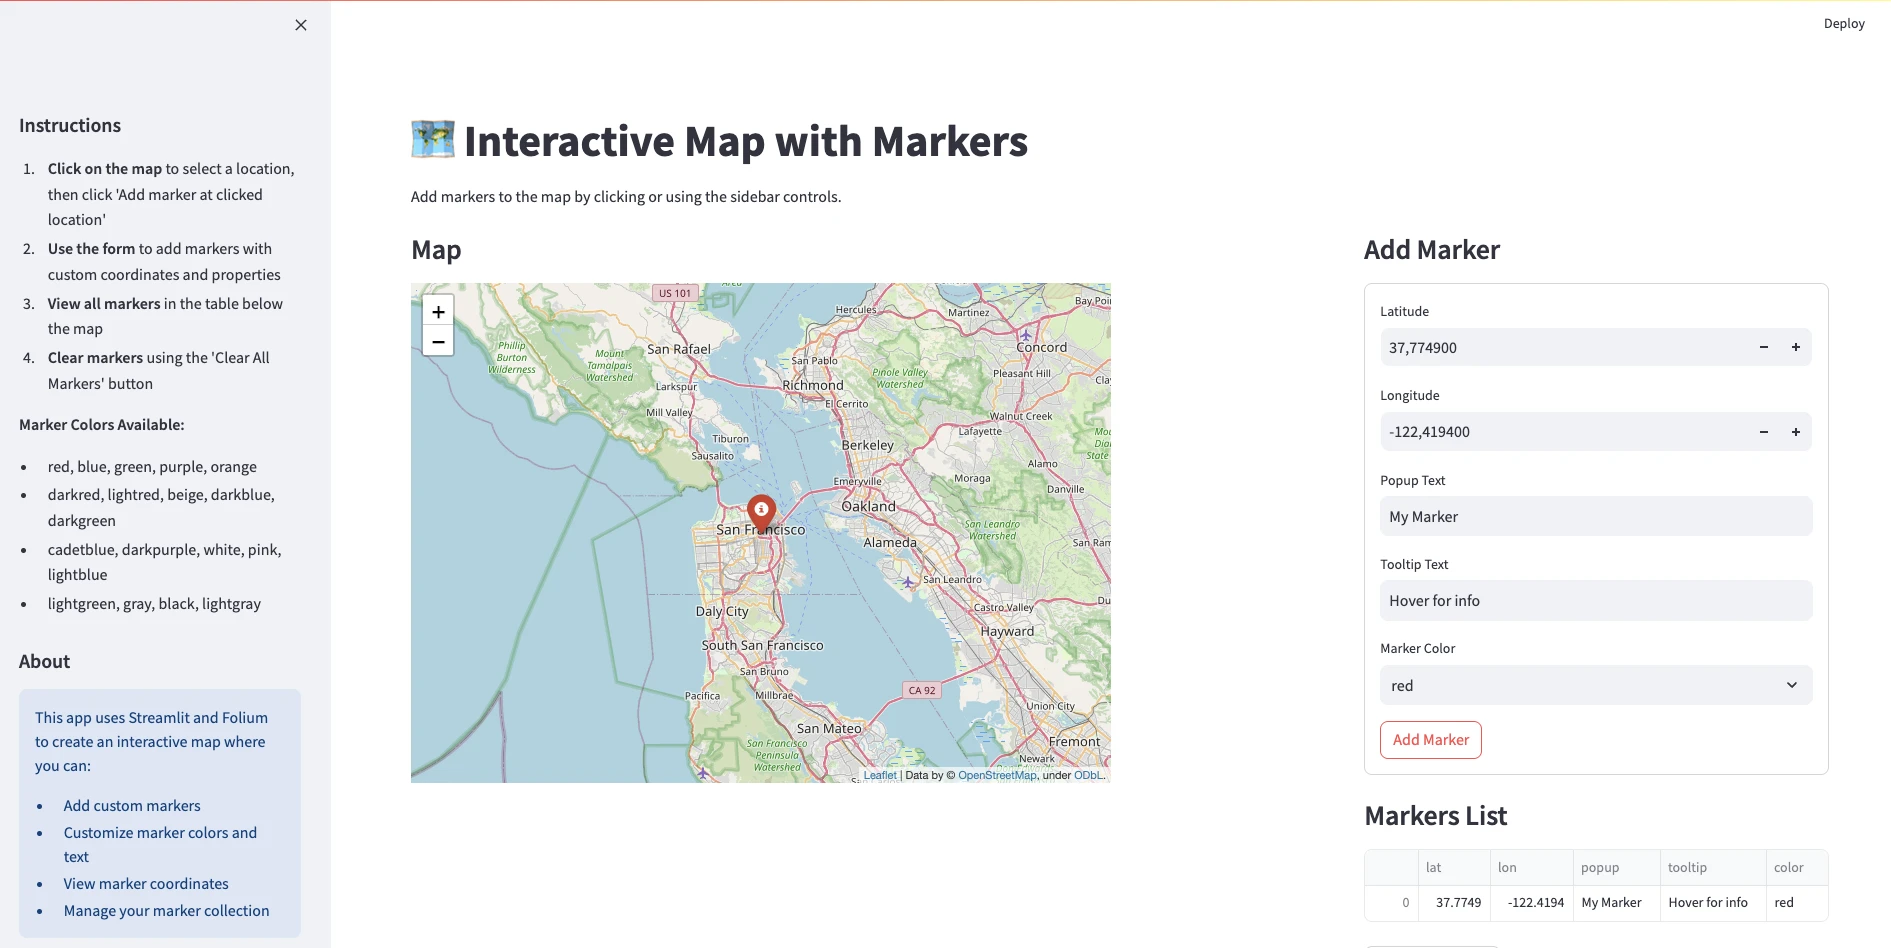Increase Latitude with the plus stepper
This screenshot has width=1891, height=948.
[x=1795, y=347]
